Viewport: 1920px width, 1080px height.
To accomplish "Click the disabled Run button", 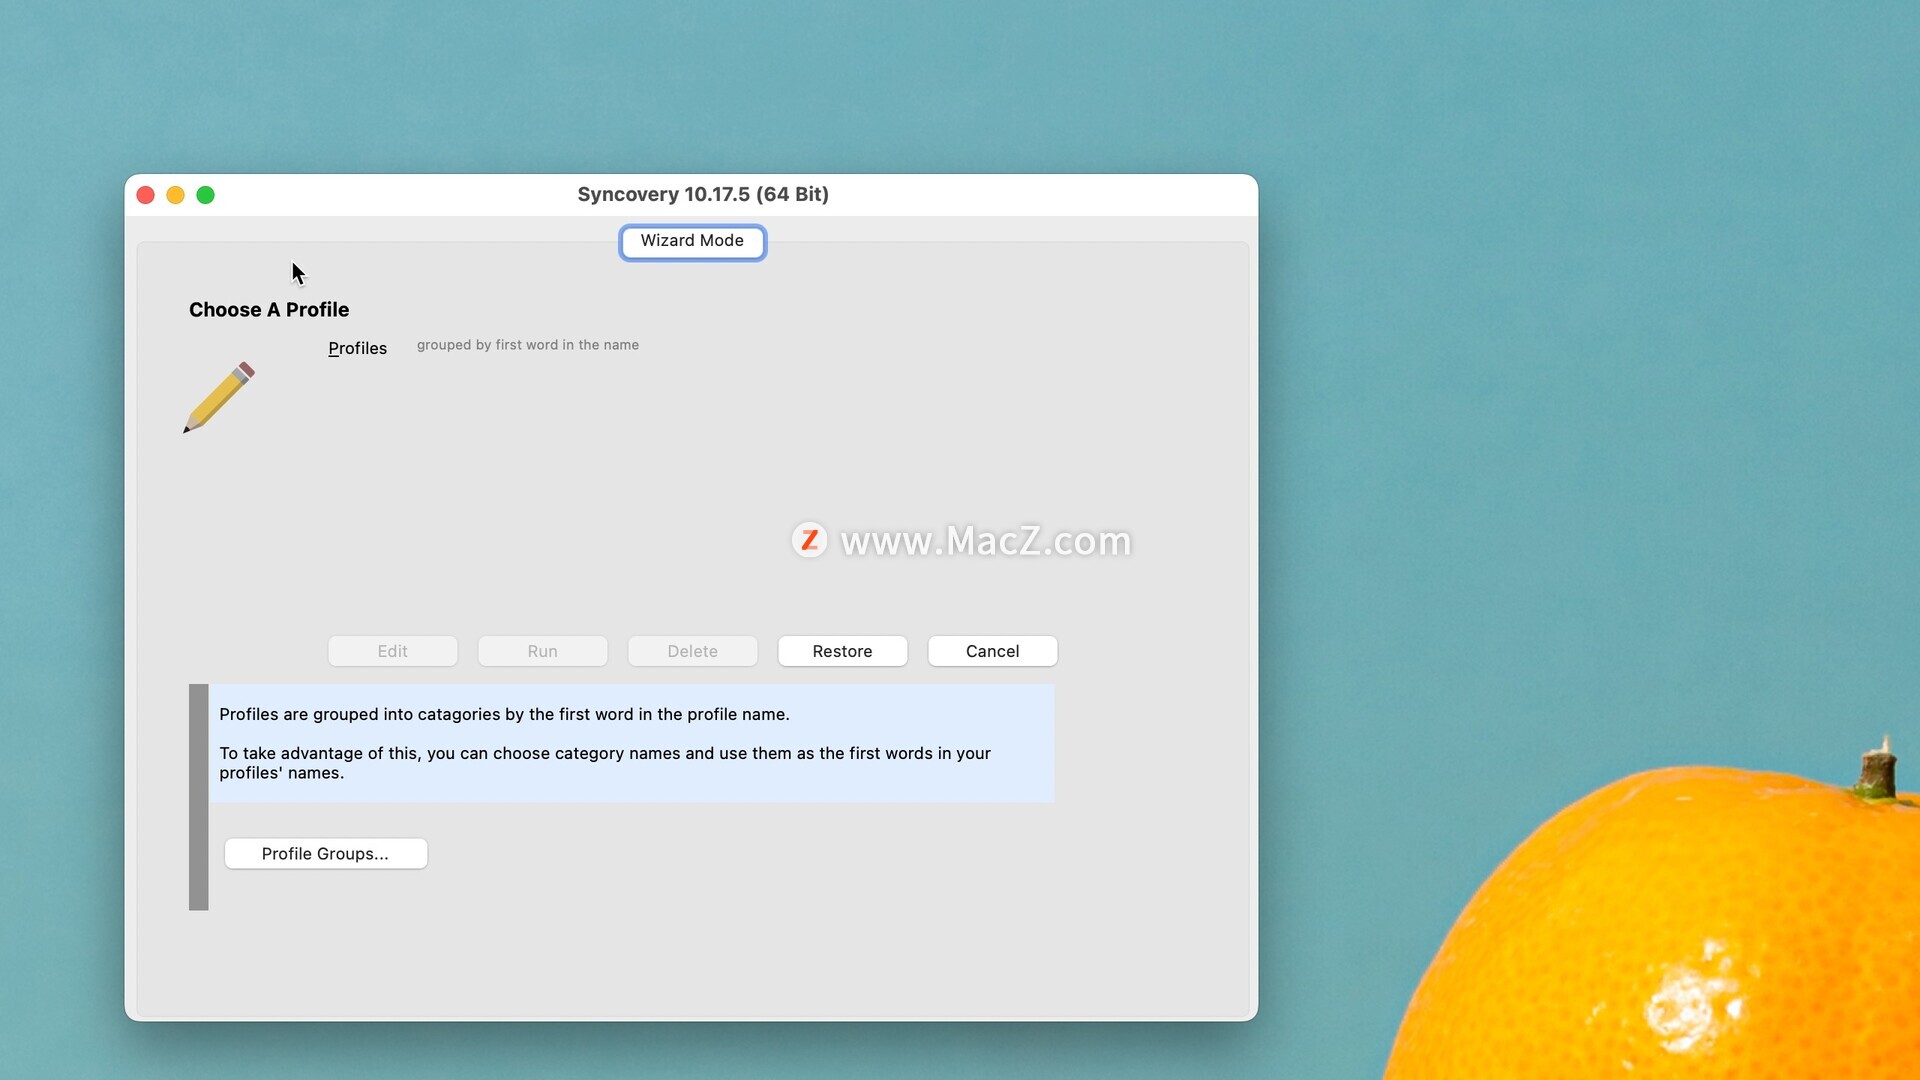I will [542, 651].
